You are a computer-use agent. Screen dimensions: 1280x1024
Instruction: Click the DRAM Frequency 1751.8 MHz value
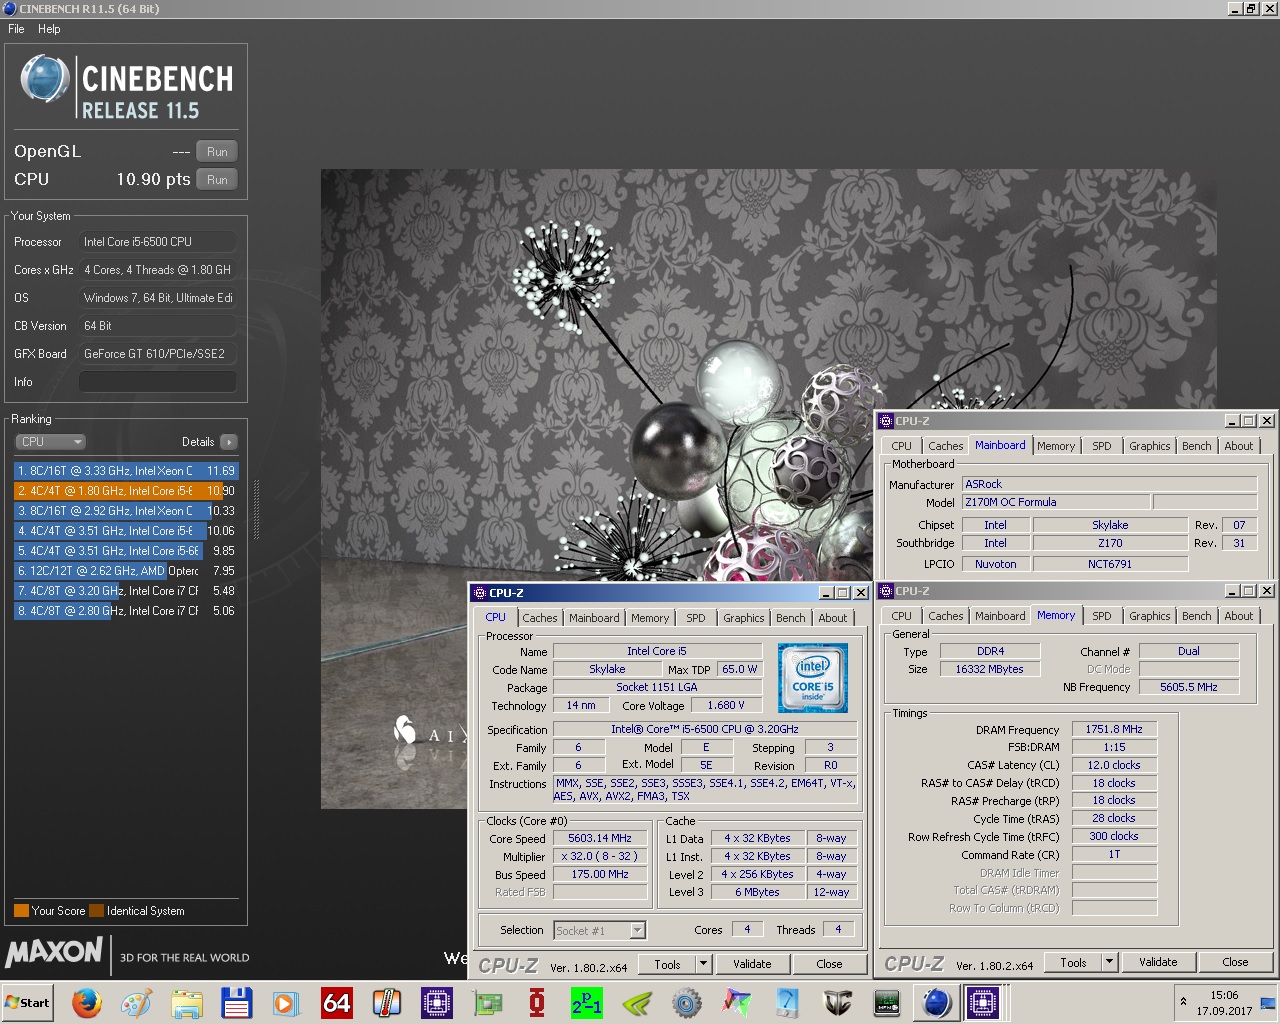click(1113, 729)
